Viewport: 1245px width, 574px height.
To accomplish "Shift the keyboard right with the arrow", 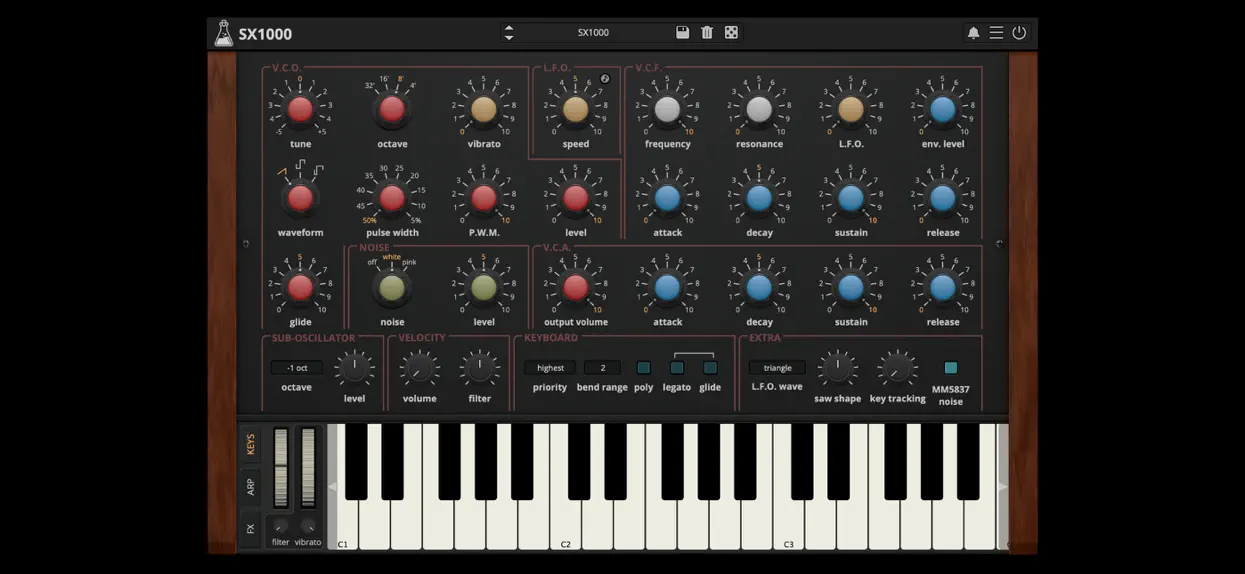I will tap(1003, 487).
